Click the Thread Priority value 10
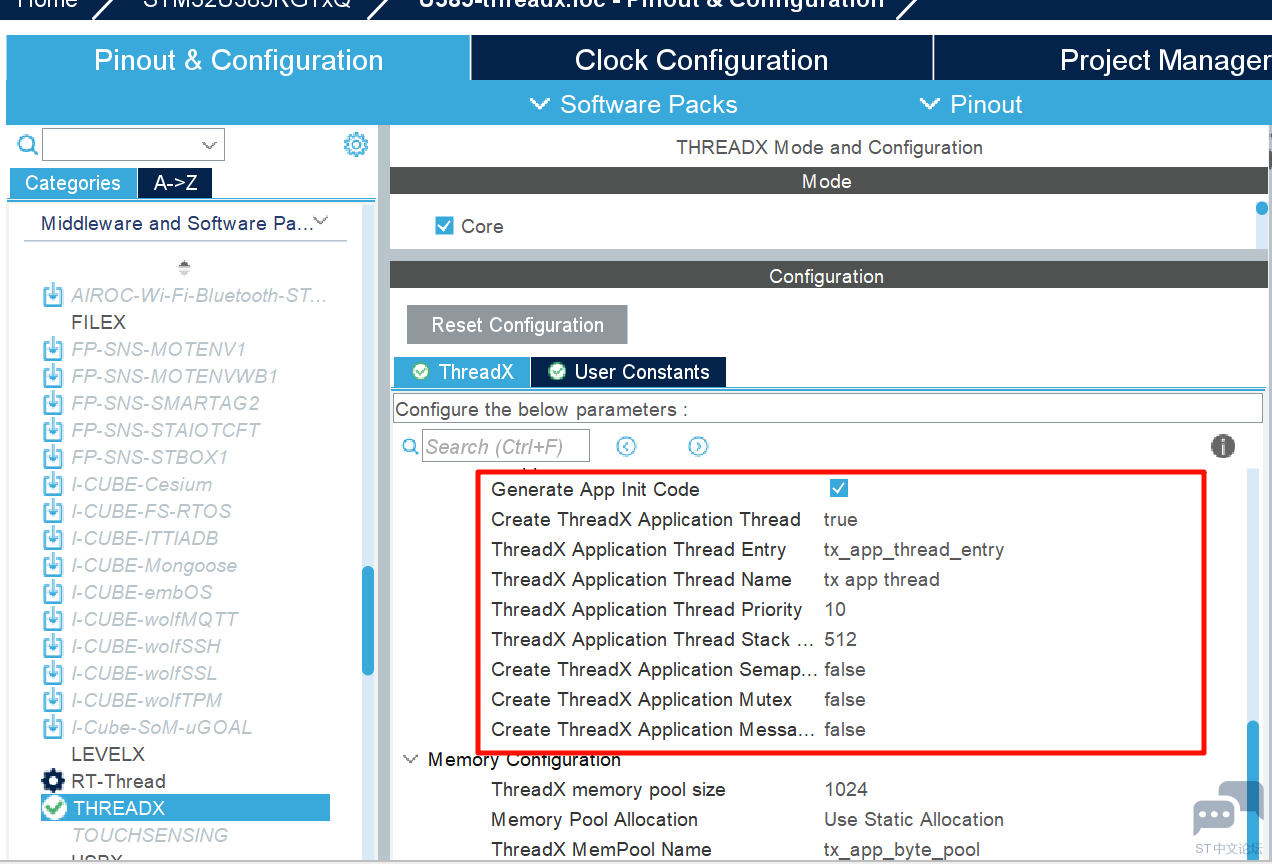 click(835, 609)
